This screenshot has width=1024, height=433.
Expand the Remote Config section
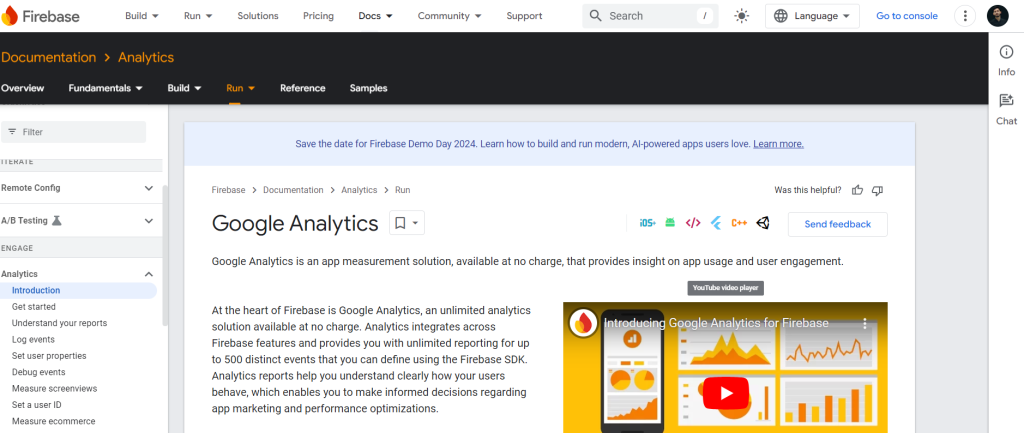click(149, 188)
